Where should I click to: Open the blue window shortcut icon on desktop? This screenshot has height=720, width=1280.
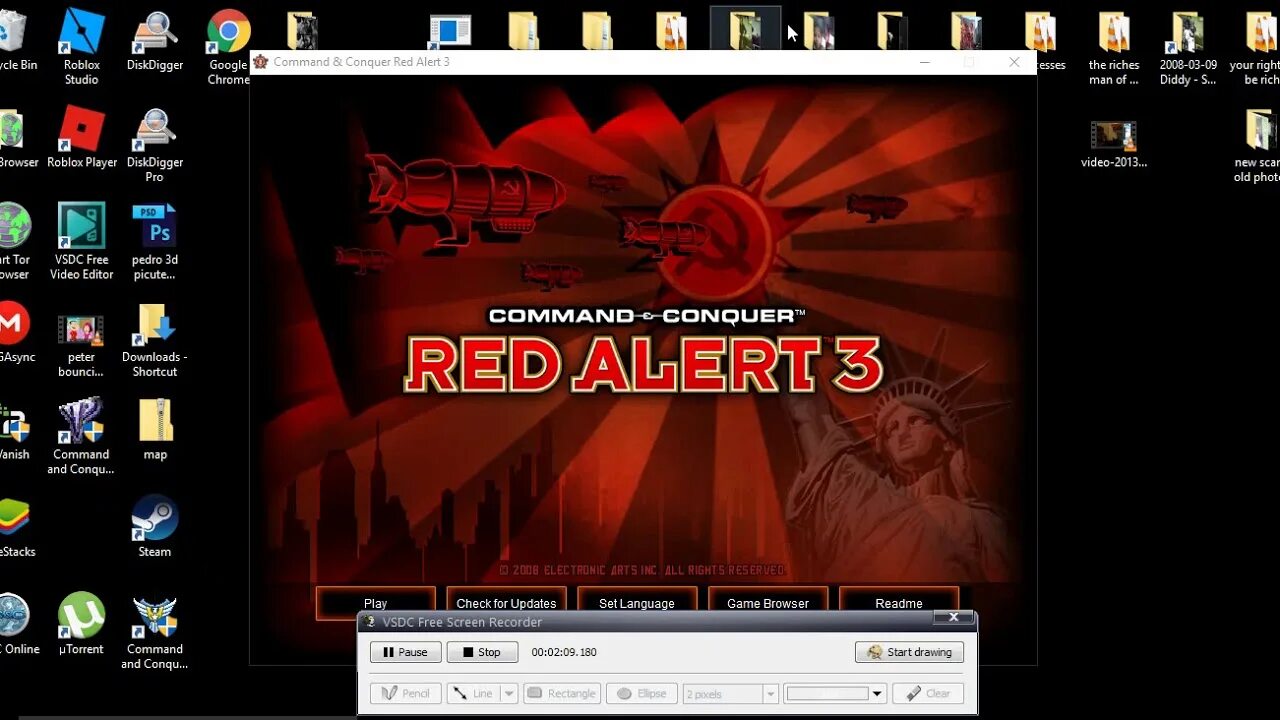(450, 31)
